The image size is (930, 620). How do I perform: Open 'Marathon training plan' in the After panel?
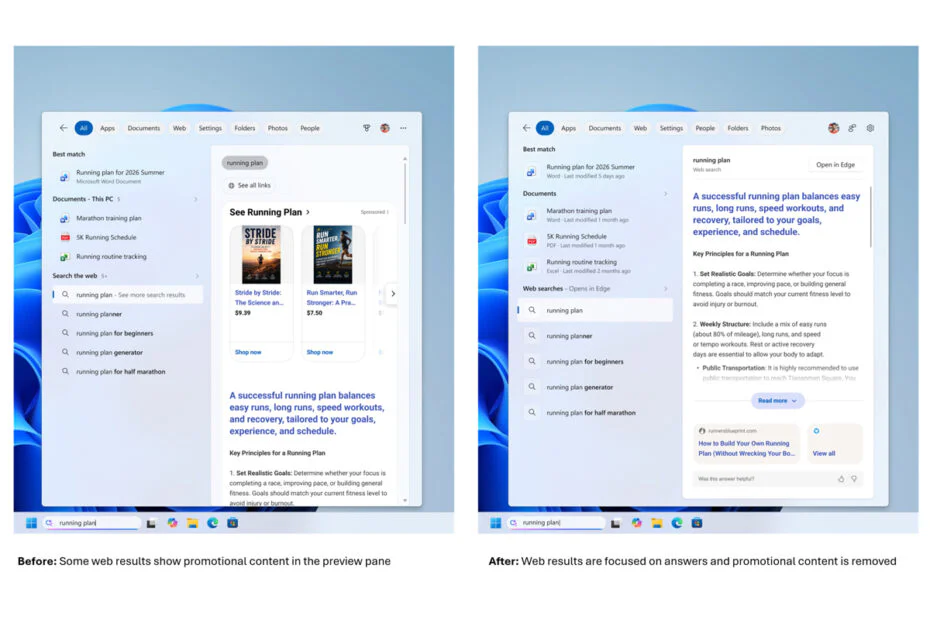tap(594, 215)
